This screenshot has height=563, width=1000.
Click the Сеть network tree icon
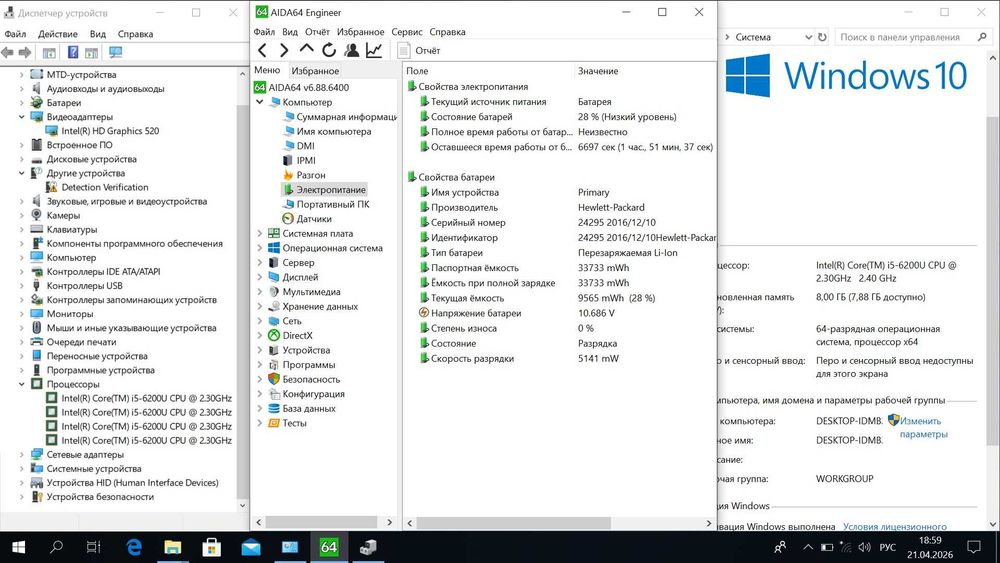[x=274, y=321]
